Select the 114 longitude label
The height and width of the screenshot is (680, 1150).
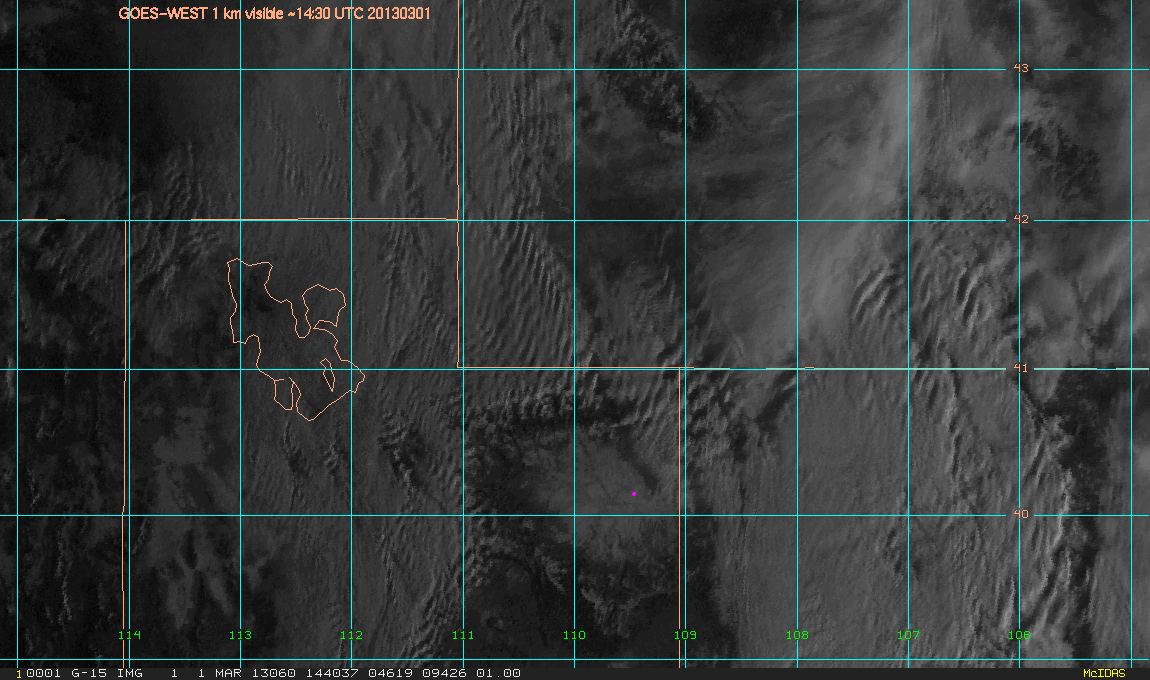click(130, 635)
